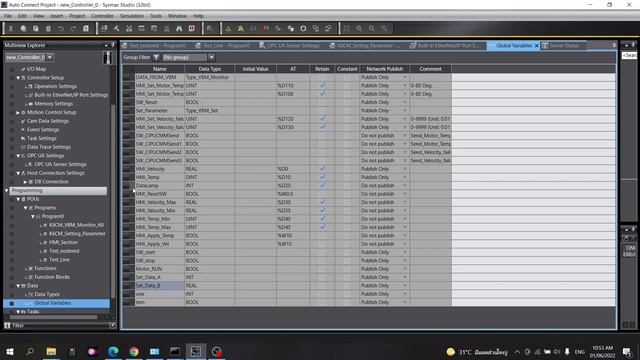640x360 pixels.
Task: Click the funnel icon beside Group Filter
Action: coord(156,57)
